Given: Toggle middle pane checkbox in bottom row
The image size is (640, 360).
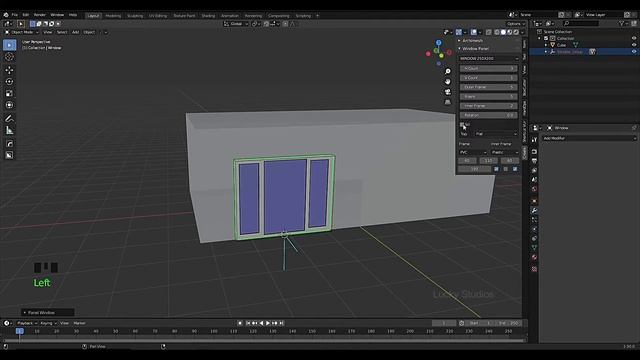Looking at the screenshot, I should coord(506,169).
